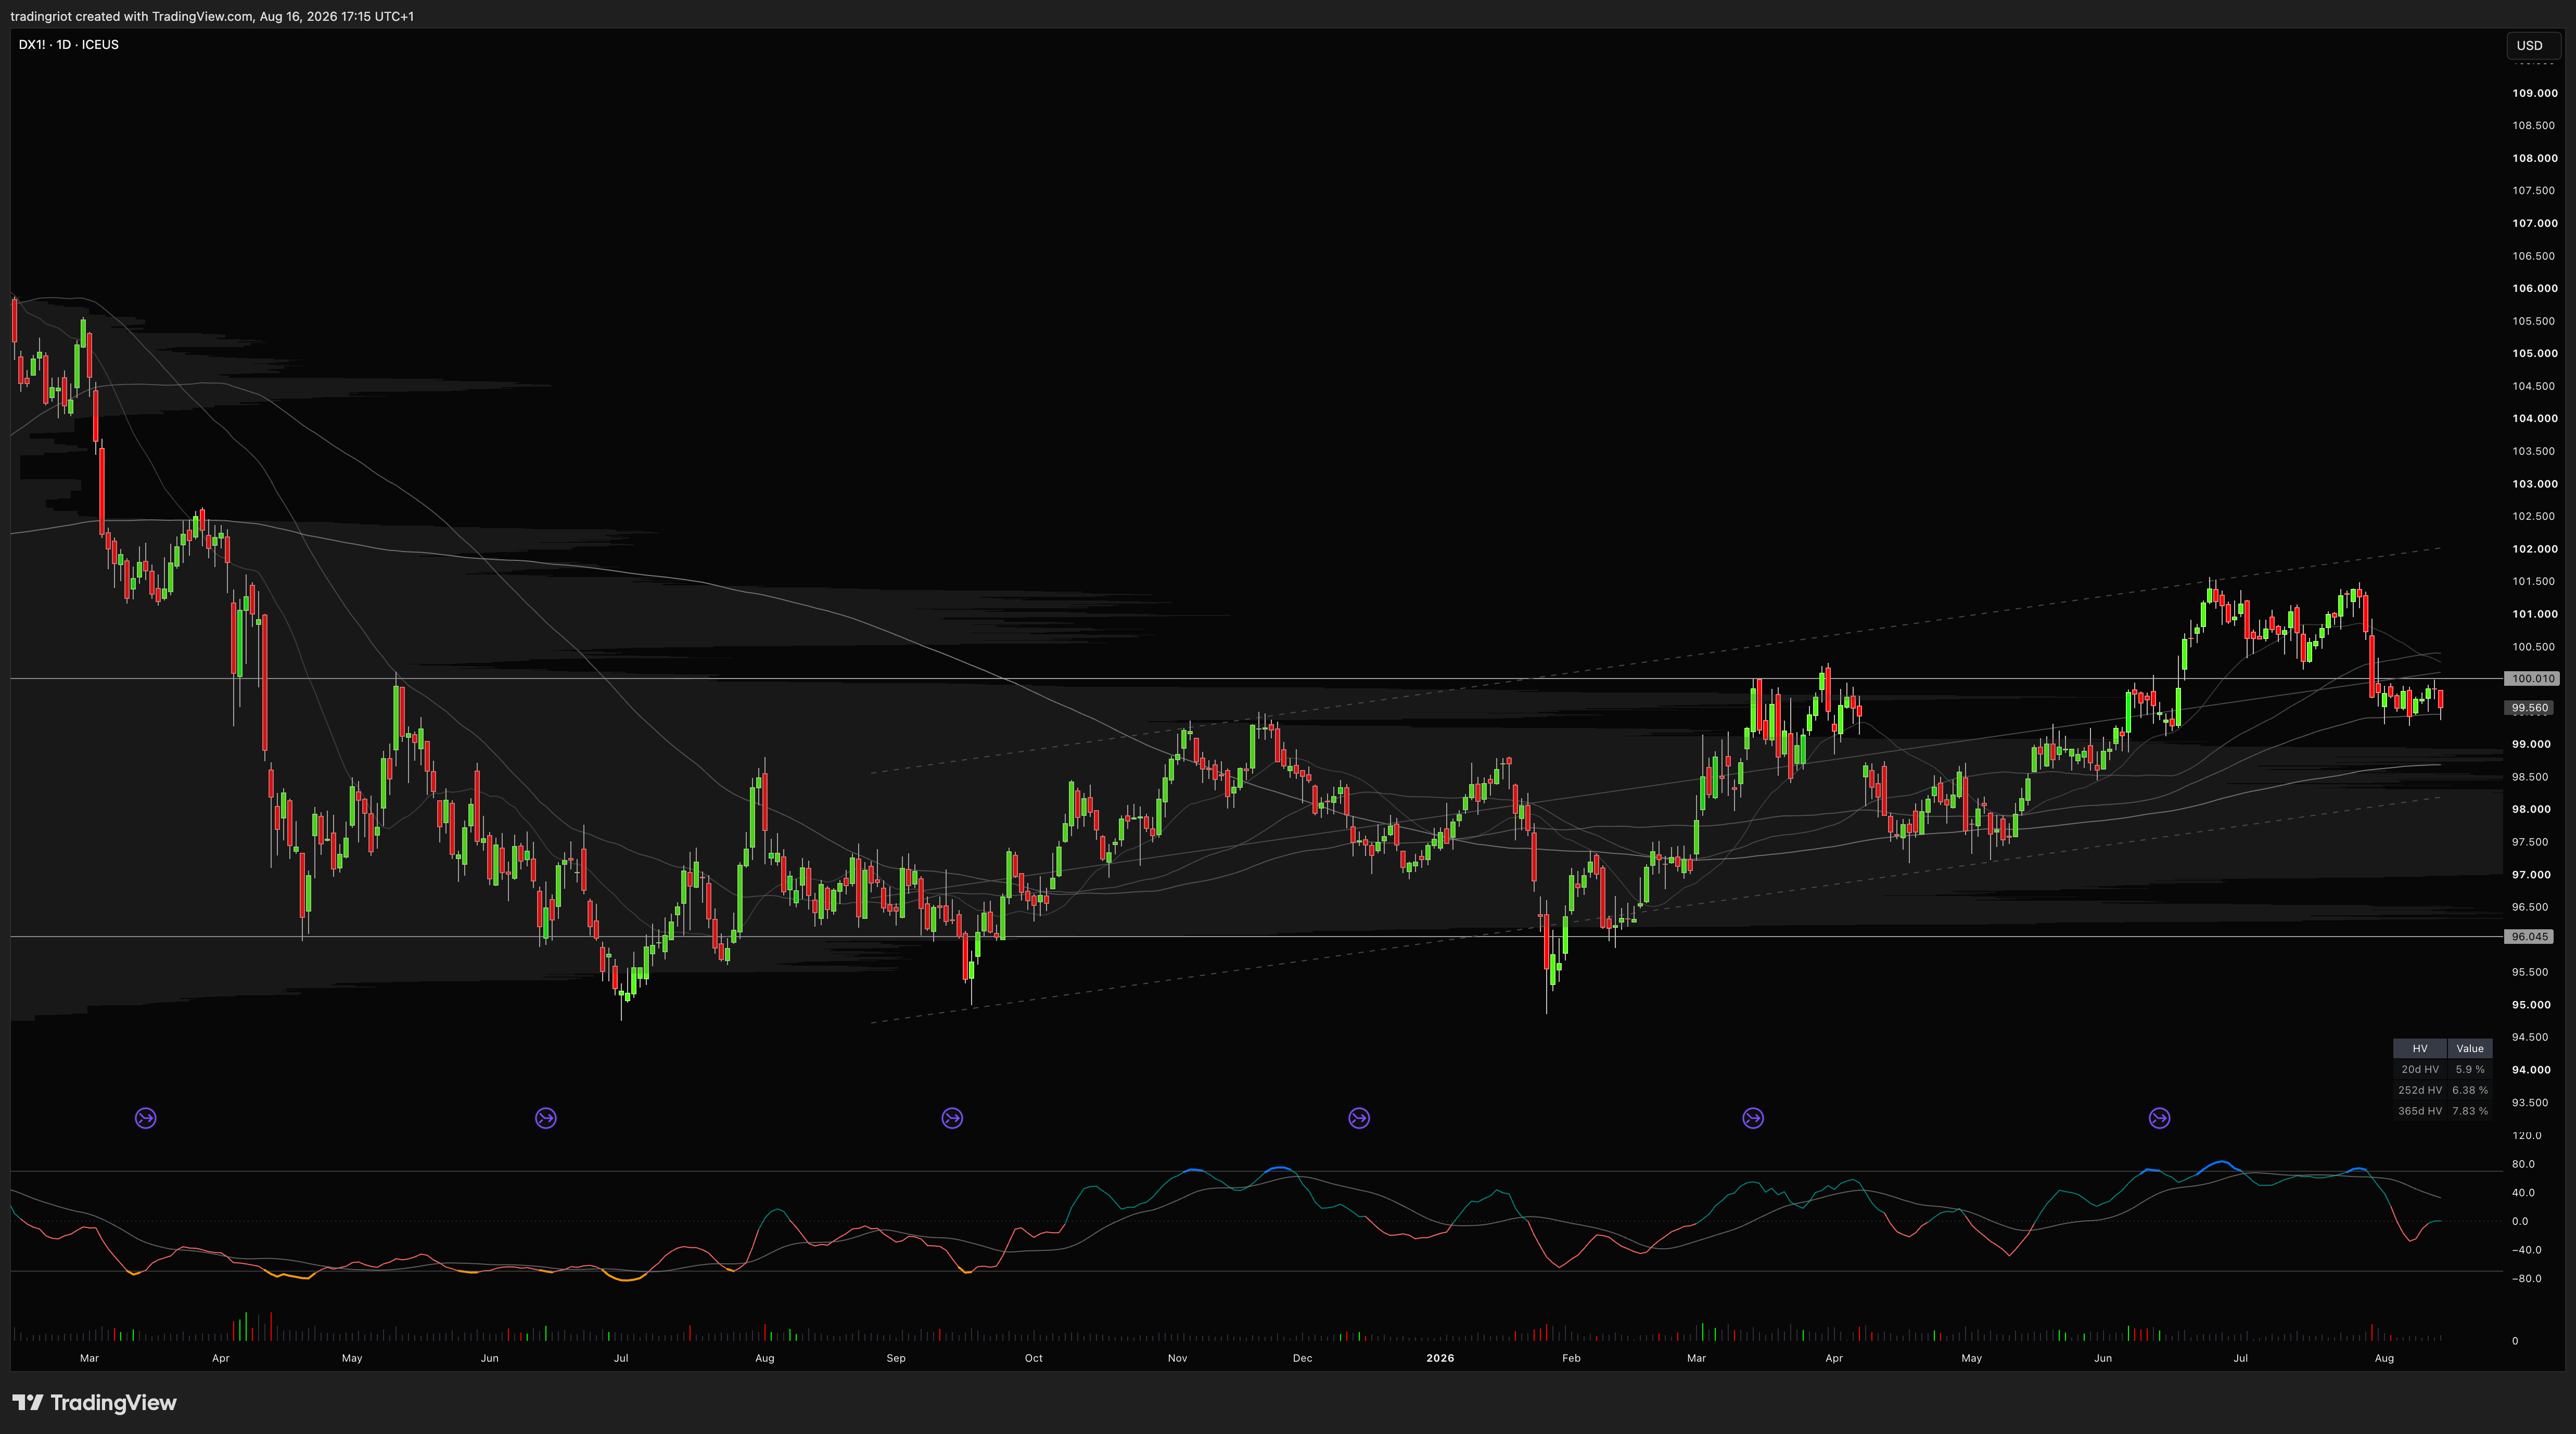2576x1434 pixels.
Task: Click the contract switch marker between Jun and Jul 2026
Action: click(2160, 1118)
